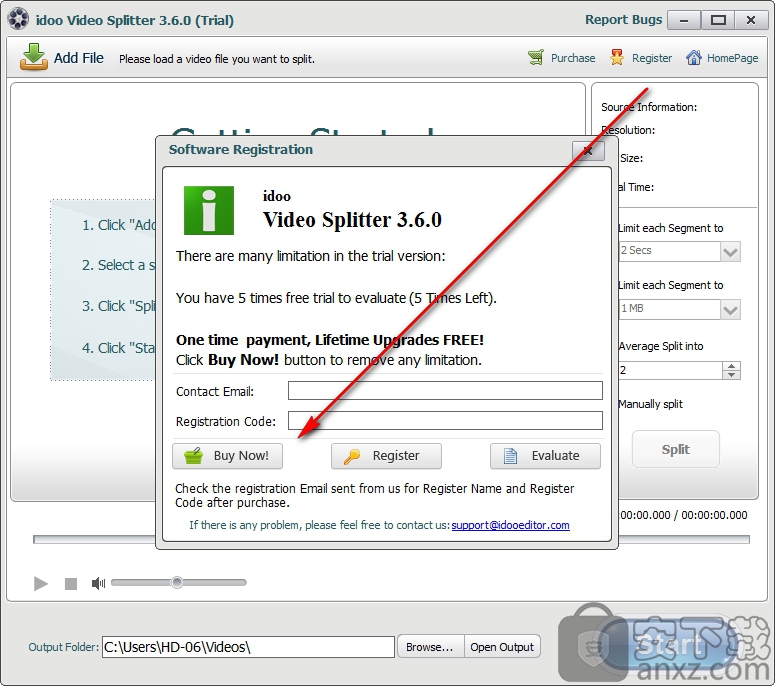Click into the Registration Code field

pyautogui.click(x=445, y=421)
